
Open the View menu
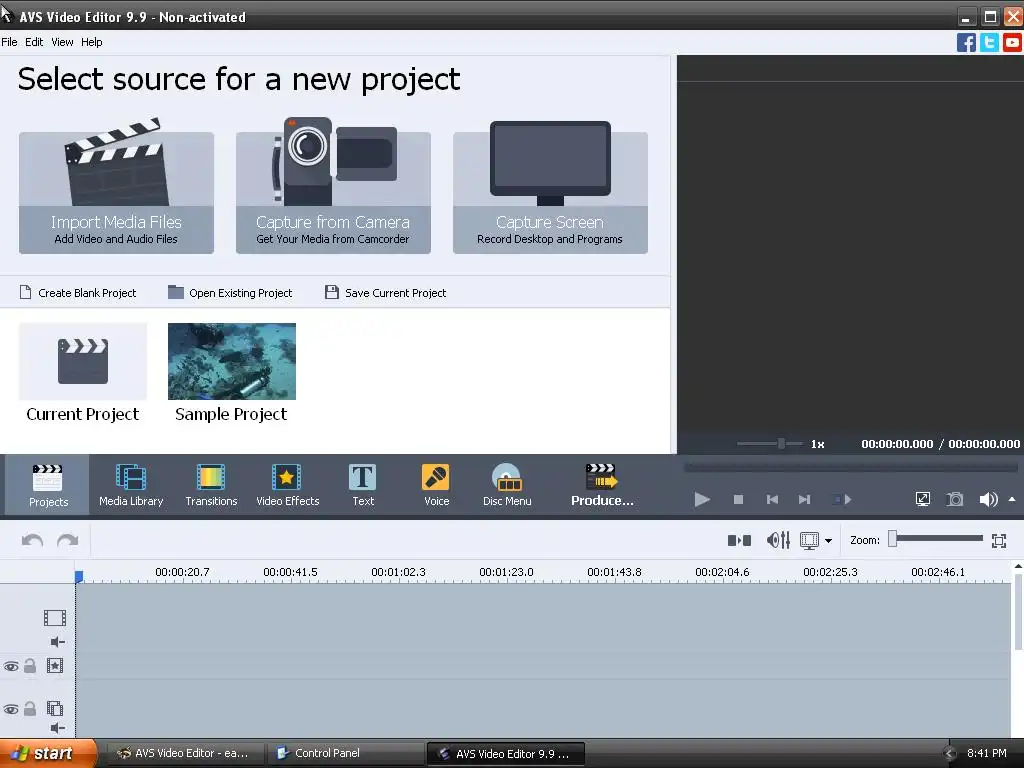point(62,42)
